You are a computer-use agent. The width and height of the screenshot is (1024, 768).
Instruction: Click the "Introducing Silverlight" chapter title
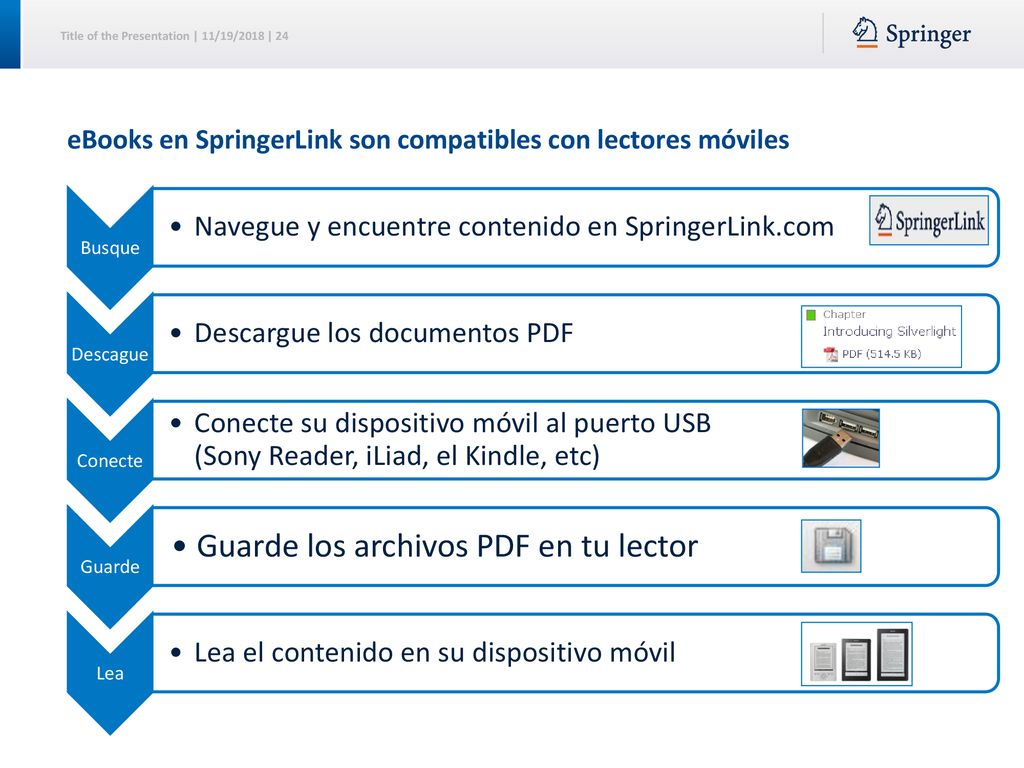(889, 332)
